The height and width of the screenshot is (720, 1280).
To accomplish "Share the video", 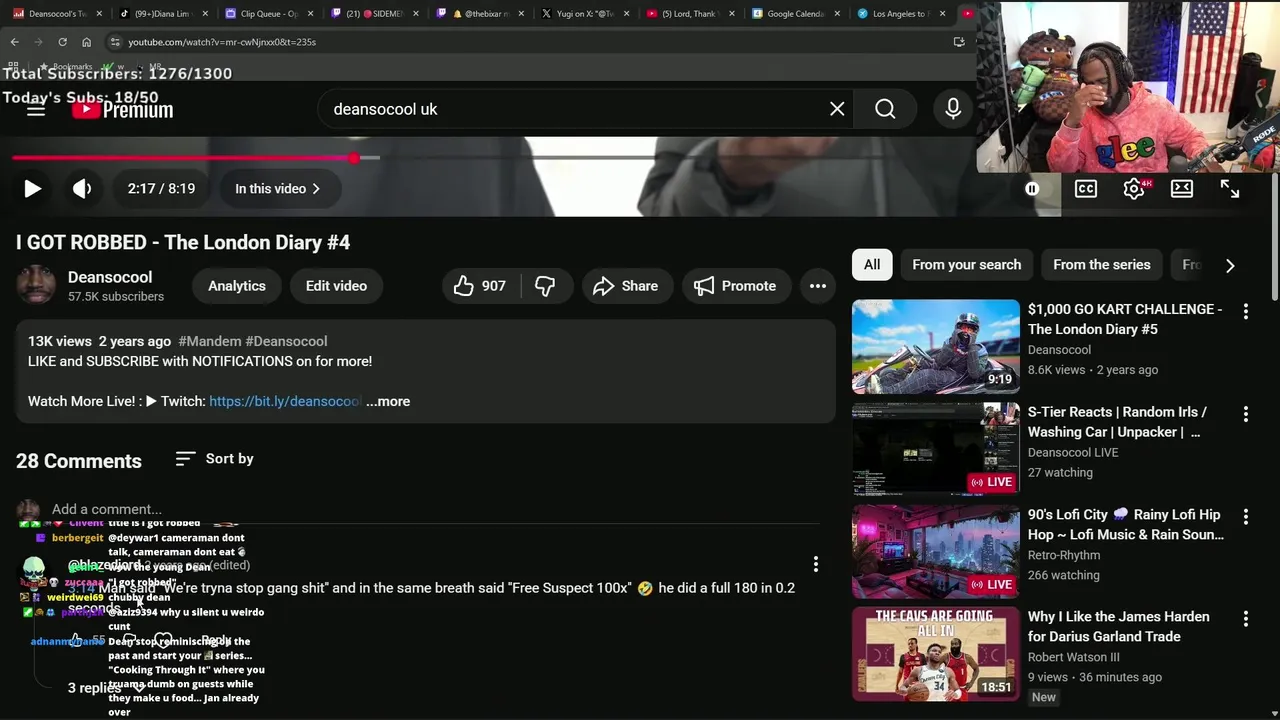I will point(626,286).
